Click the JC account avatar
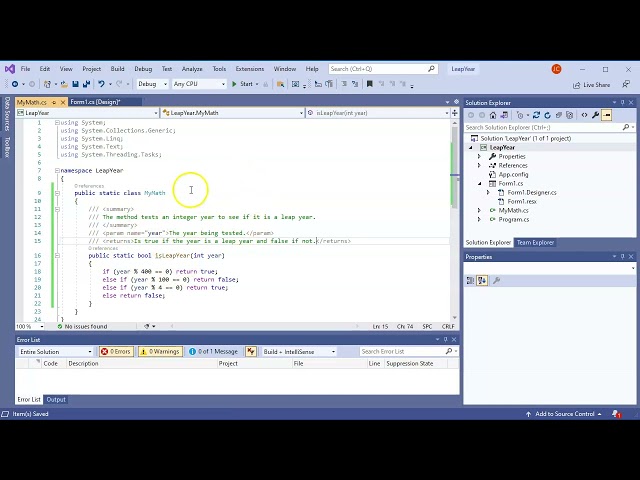640x480 pixels. [x=556, y=69]
